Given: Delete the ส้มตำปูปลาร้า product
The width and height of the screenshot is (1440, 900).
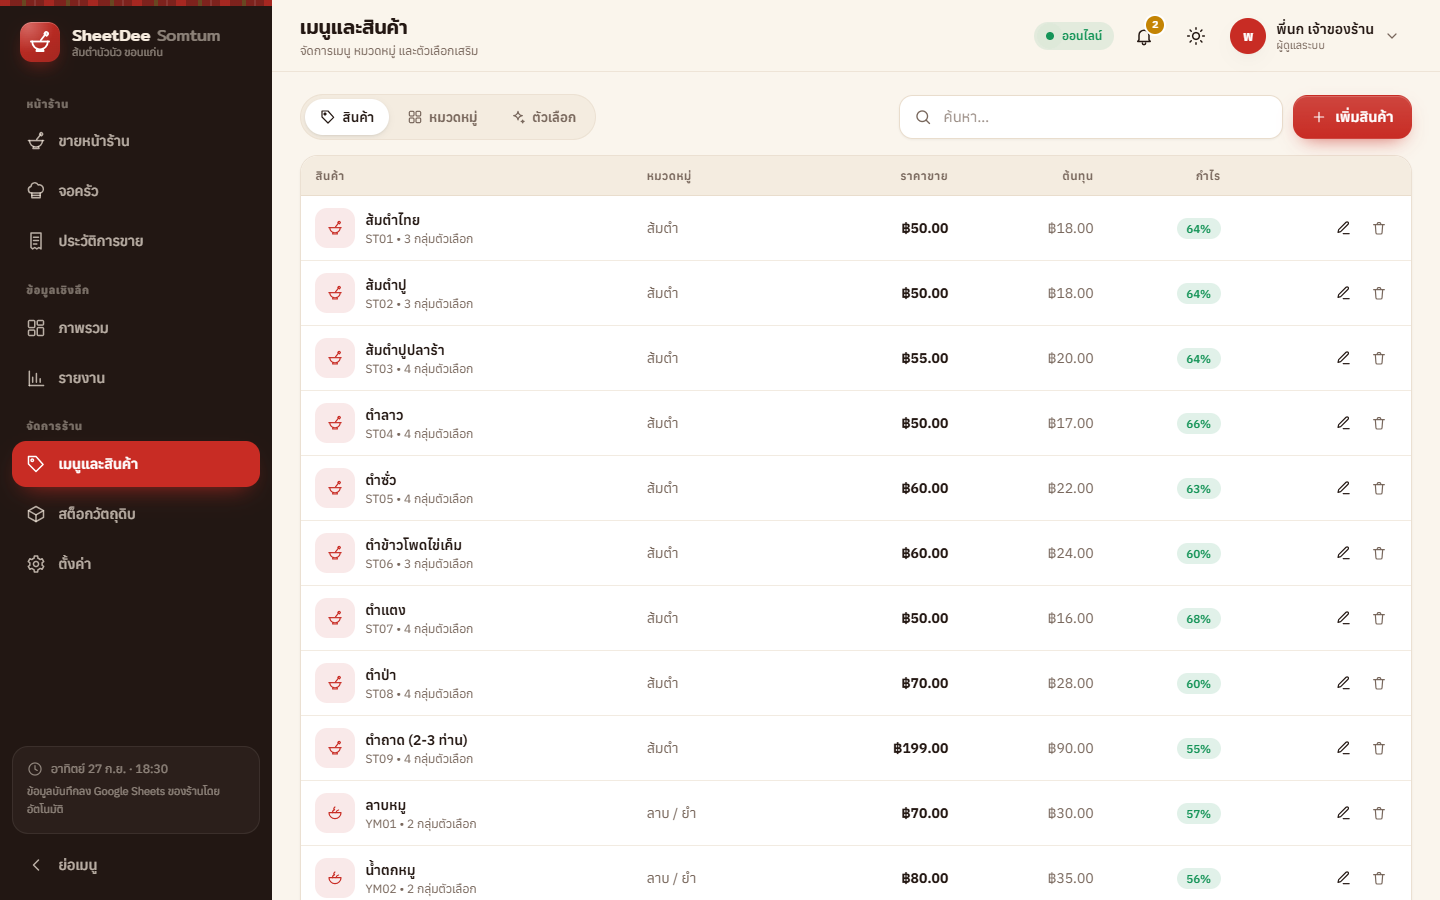Looking at the screenshot, I should (x=1379, y=358).
